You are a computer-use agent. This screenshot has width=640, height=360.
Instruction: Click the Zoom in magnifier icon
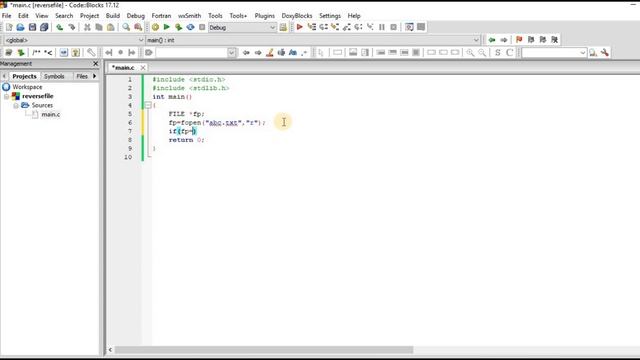[x=470, y=52]
